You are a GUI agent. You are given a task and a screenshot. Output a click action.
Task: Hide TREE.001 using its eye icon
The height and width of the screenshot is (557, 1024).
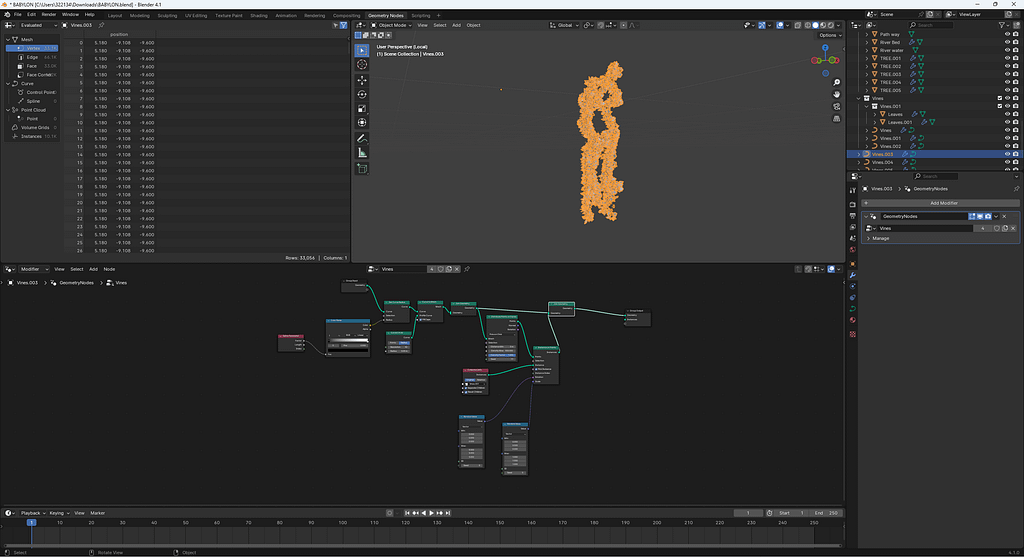pyautogui.click(x=1007, y=58)
